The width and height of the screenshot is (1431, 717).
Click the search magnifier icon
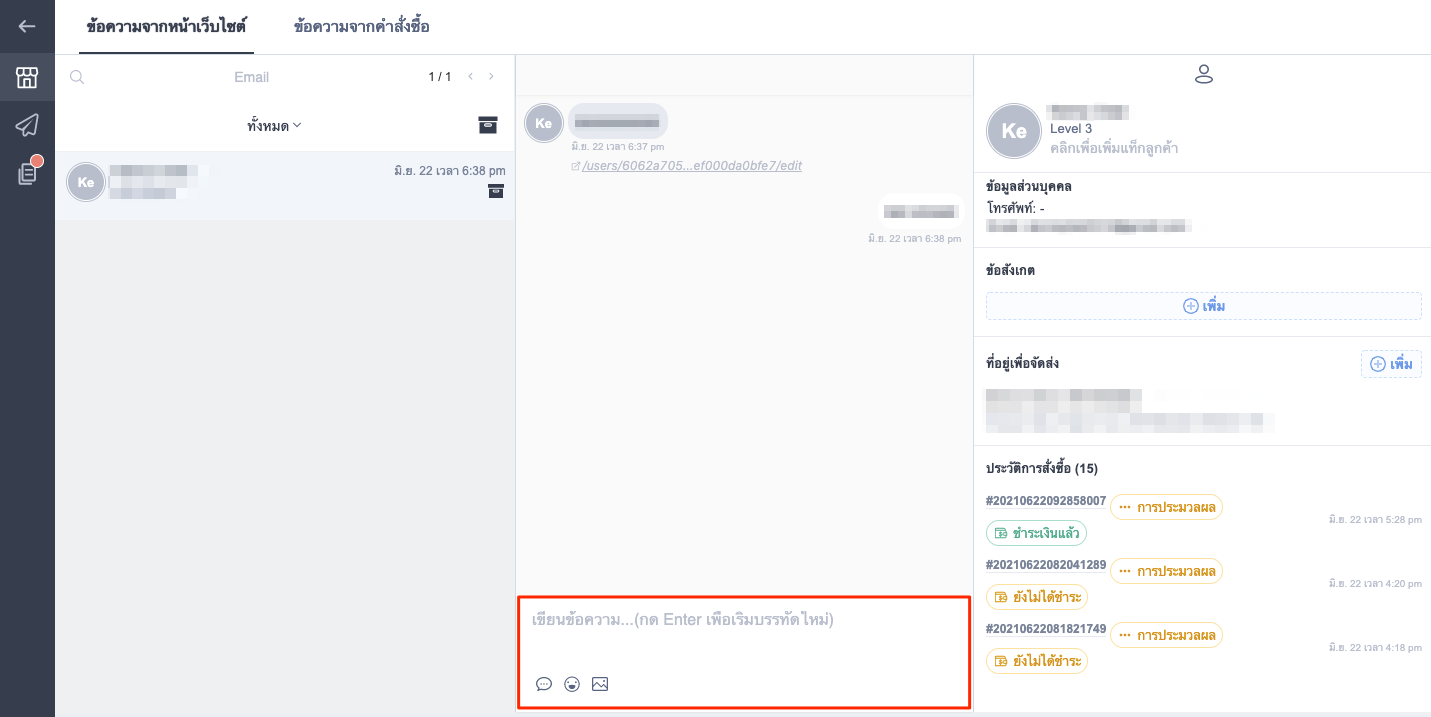click(x=77, y=77)
